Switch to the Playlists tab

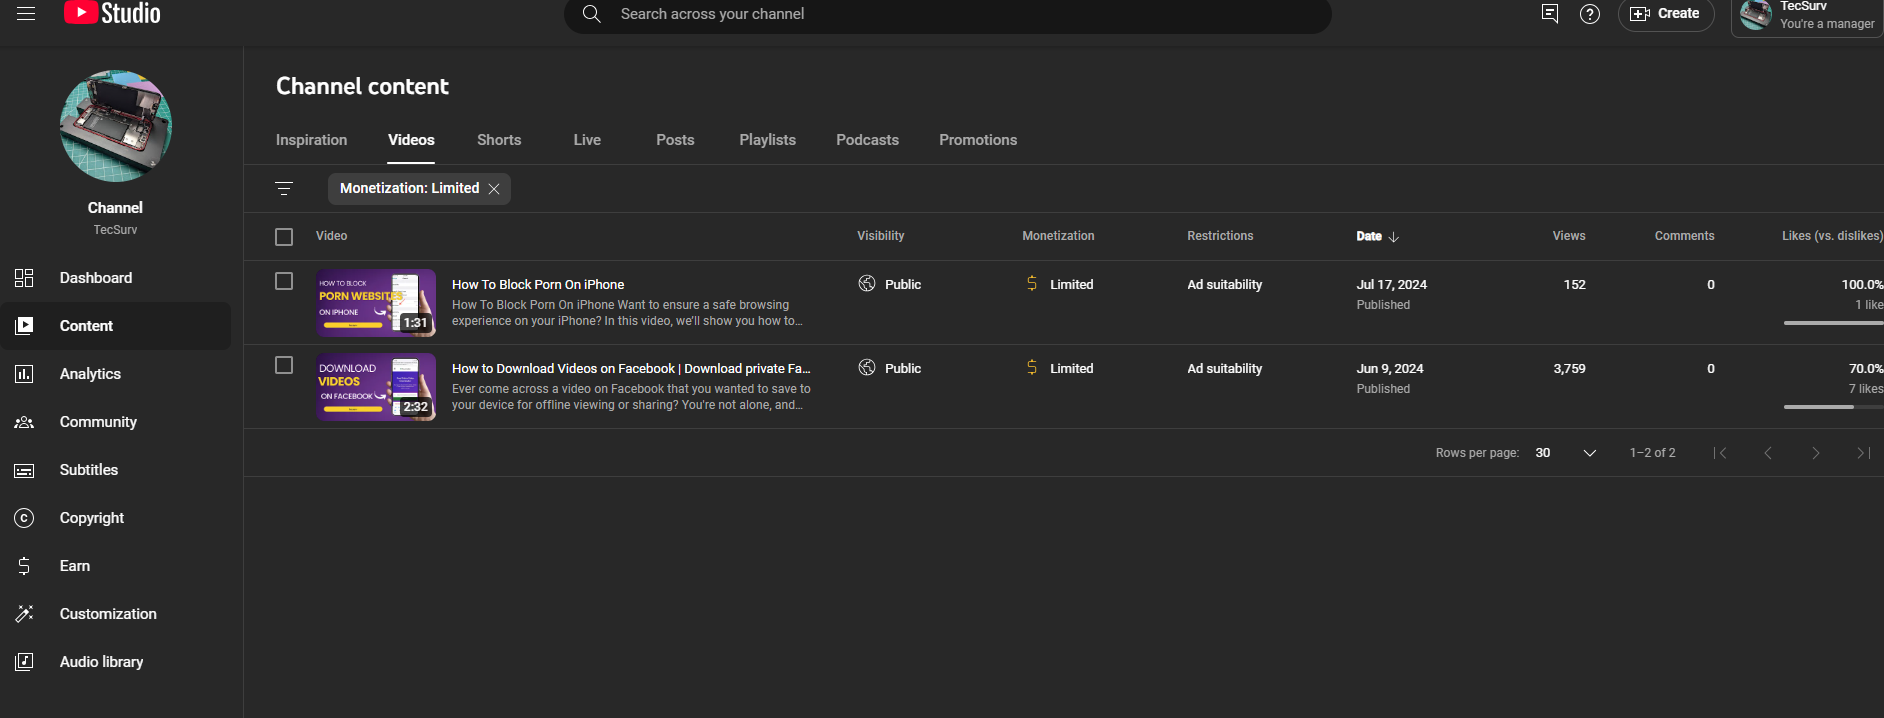768,140
